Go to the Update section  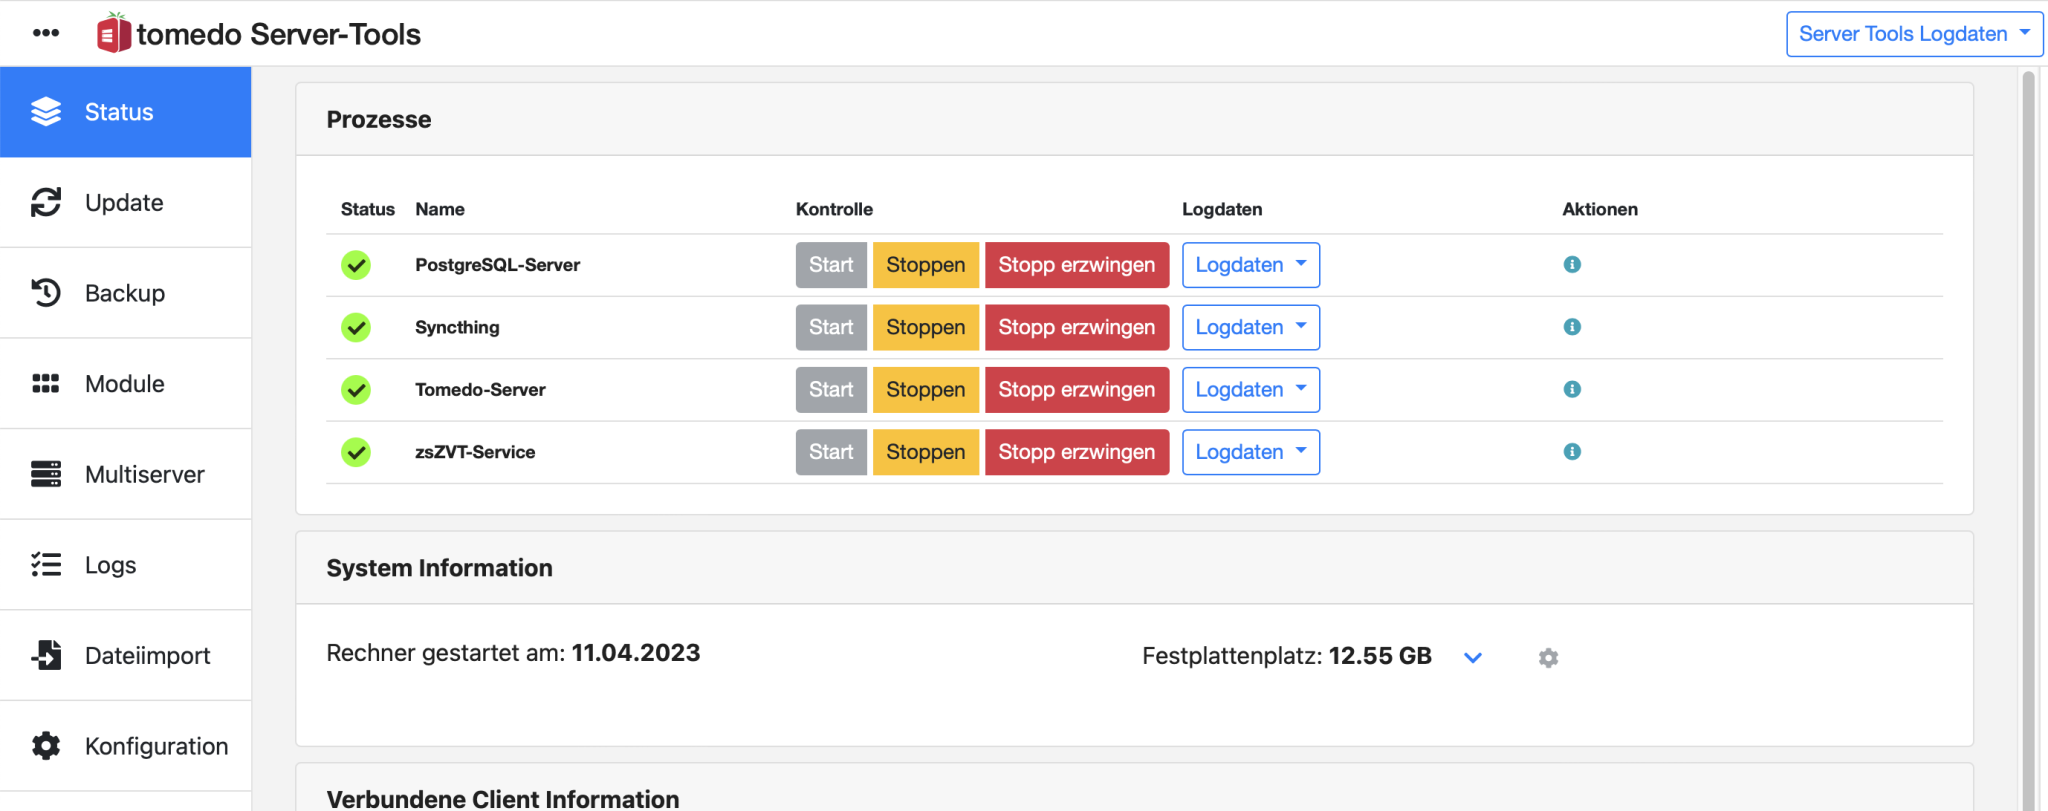click(x=125, y=202)
